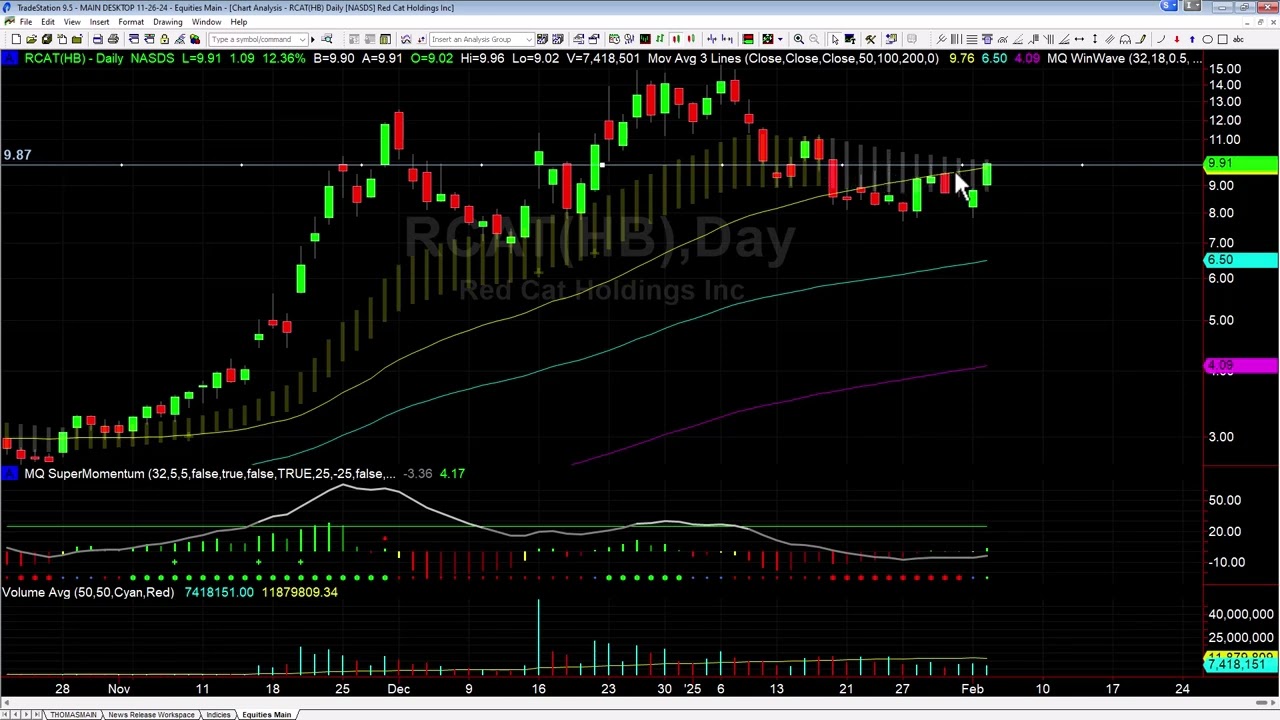Select the Equities Main workspace tab

pyautogui.click(x=266, y=714)
